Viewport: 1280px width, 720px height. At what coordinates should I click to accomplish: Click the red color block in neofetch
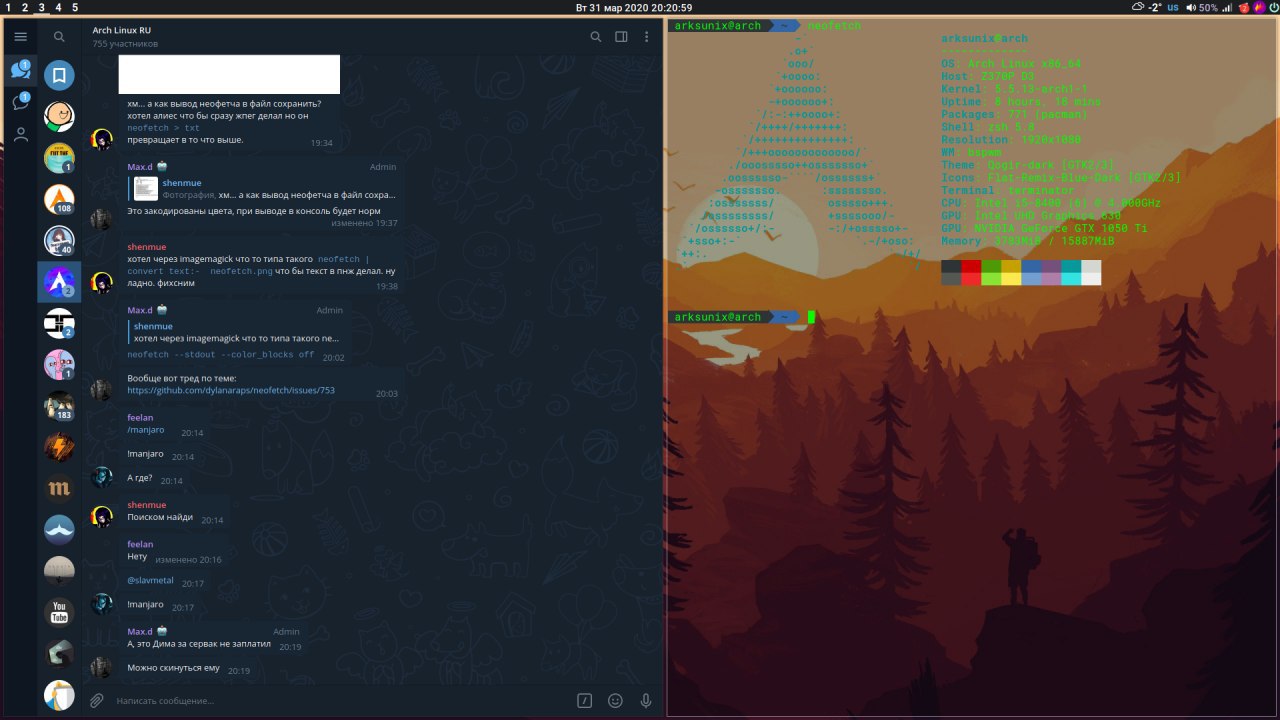click(971, 273)
